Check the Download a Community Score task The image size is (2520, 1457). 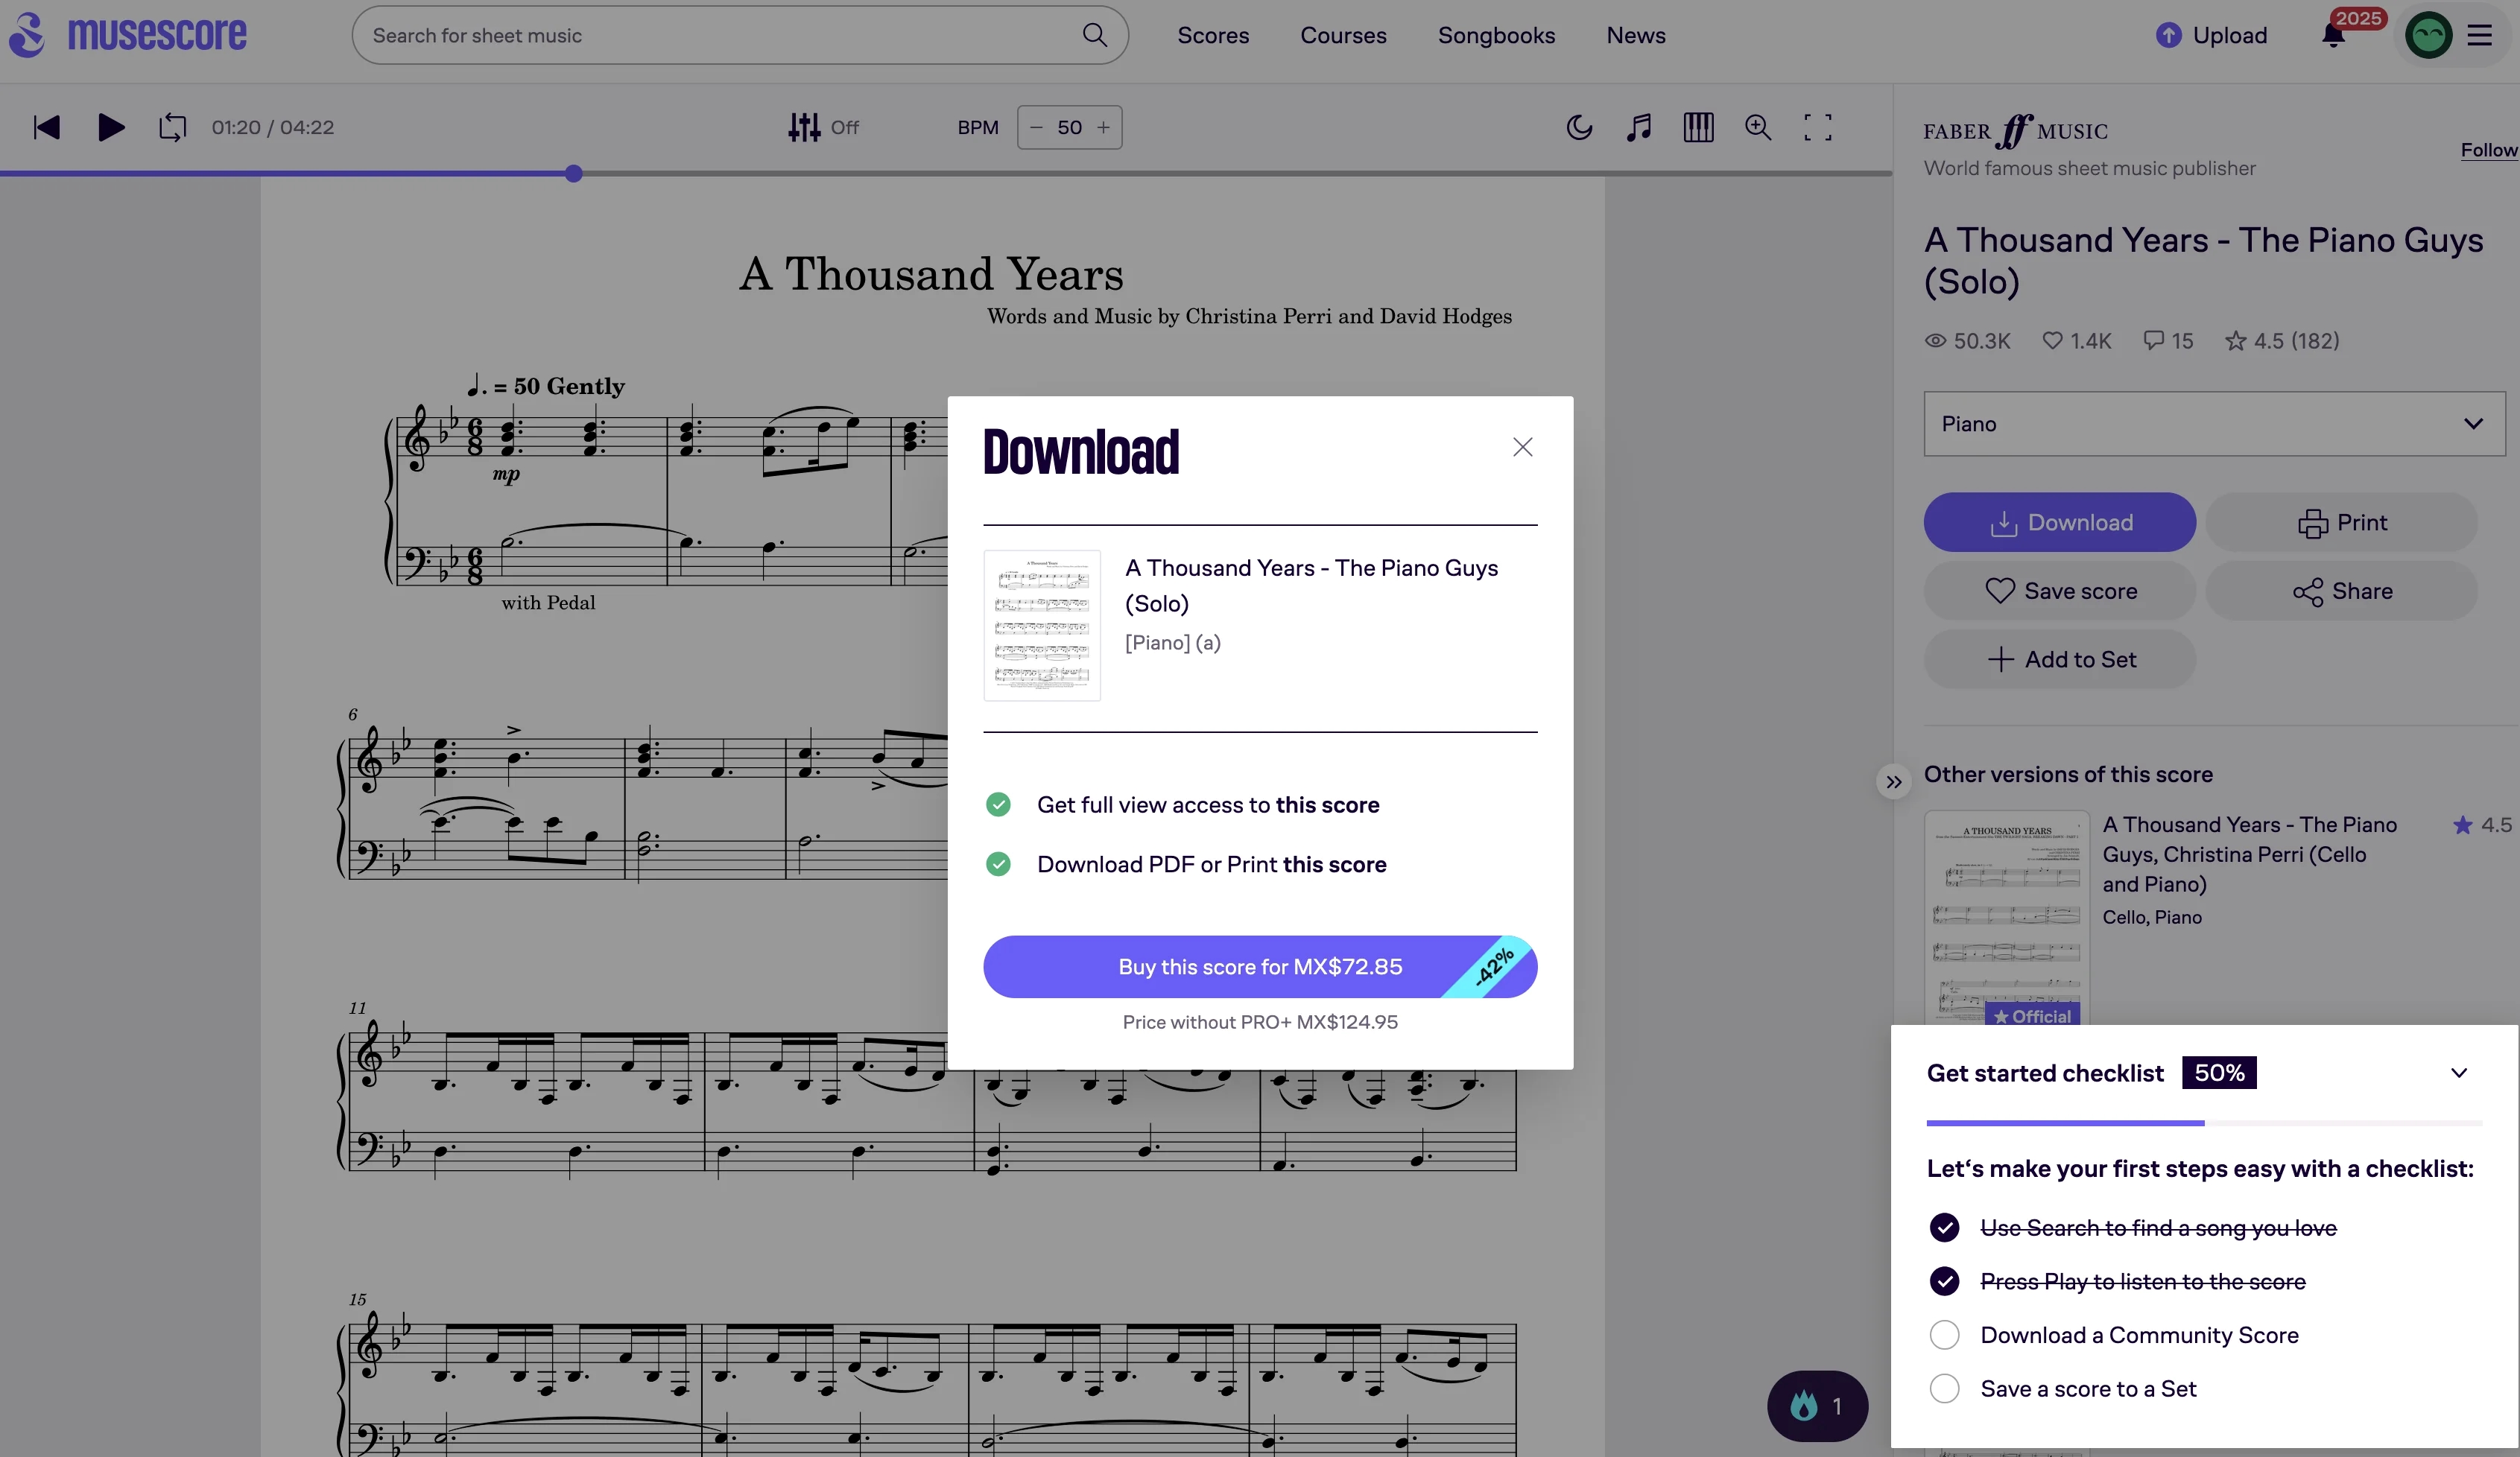click(1945, 1335)
